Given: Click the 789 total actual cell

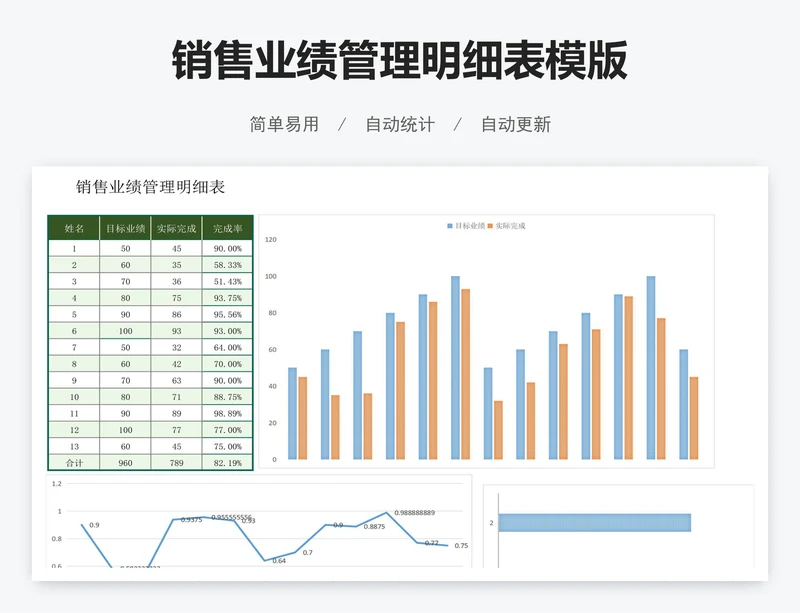Looking at the screenshot, I should [177, 463].
